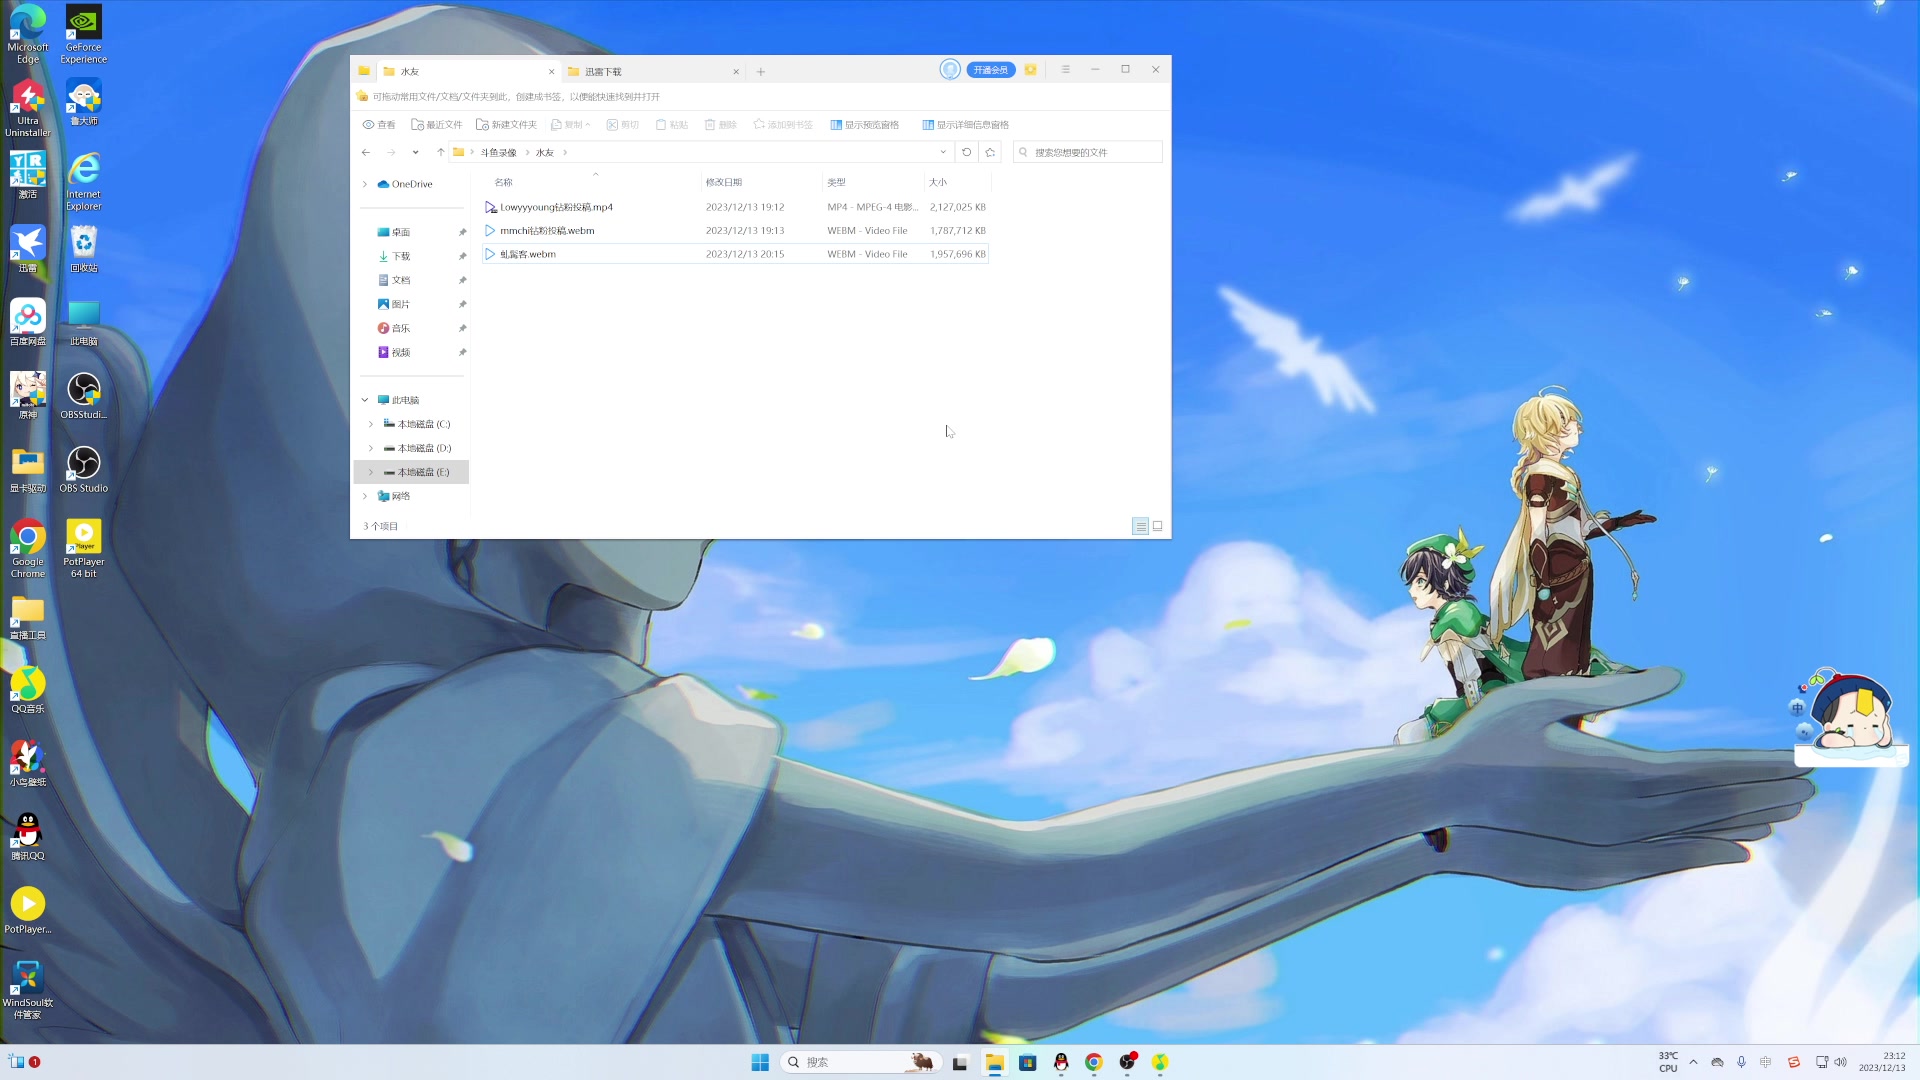Viewport: 1920px width, 1080px height.
Task: Expand the OneDrive tree node
Action: pyautogui.click(x=365, y=184)
